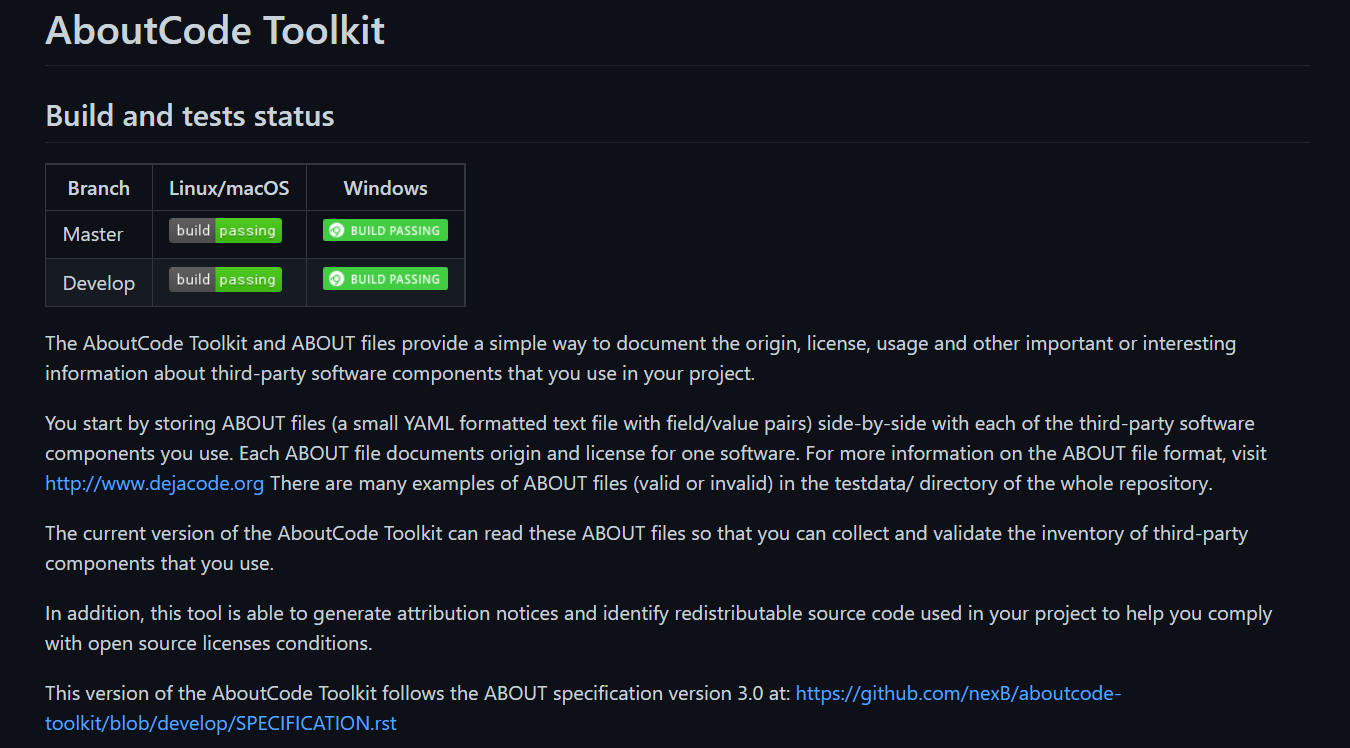The image size is (1350, 748).
Task: Select the Windows column header
Action: [x=386, y=188]
